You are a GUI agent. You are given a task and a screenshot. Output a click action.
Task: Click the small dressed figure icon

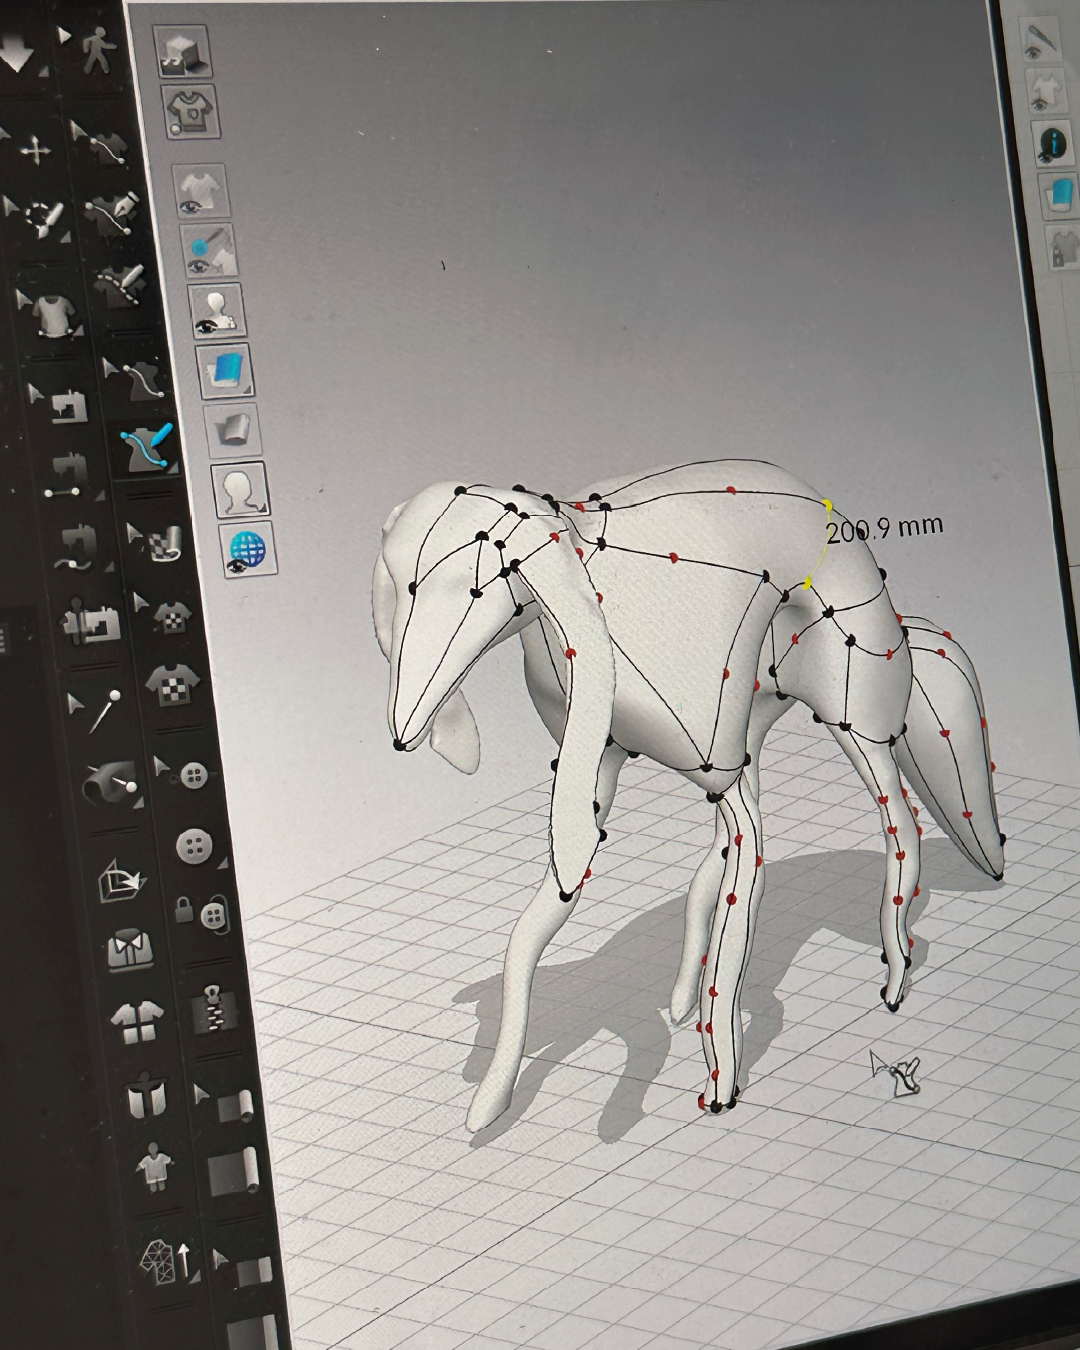[x=155, y=1167]
